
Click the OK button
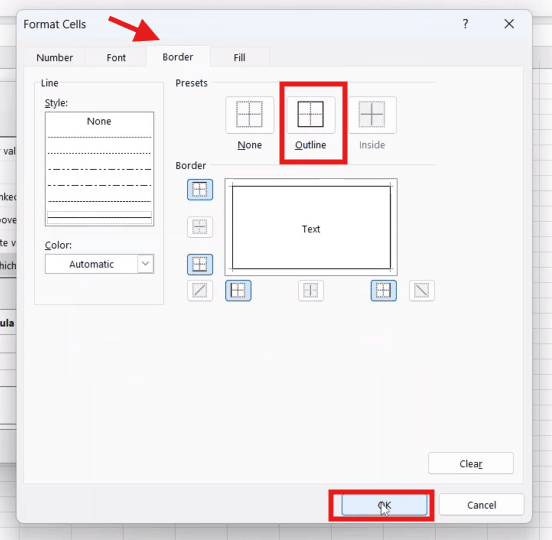pos(384,505)
